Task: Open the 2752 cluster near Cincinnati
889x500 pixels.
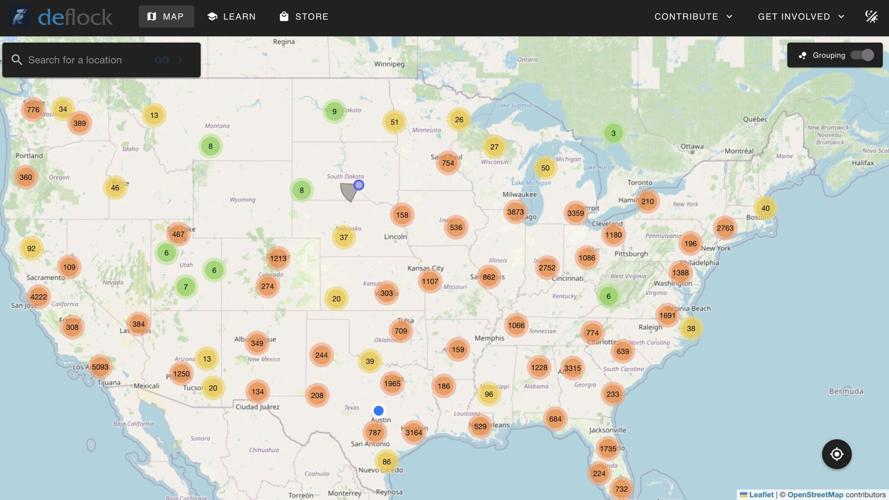Action: click(x=547, y=268)
